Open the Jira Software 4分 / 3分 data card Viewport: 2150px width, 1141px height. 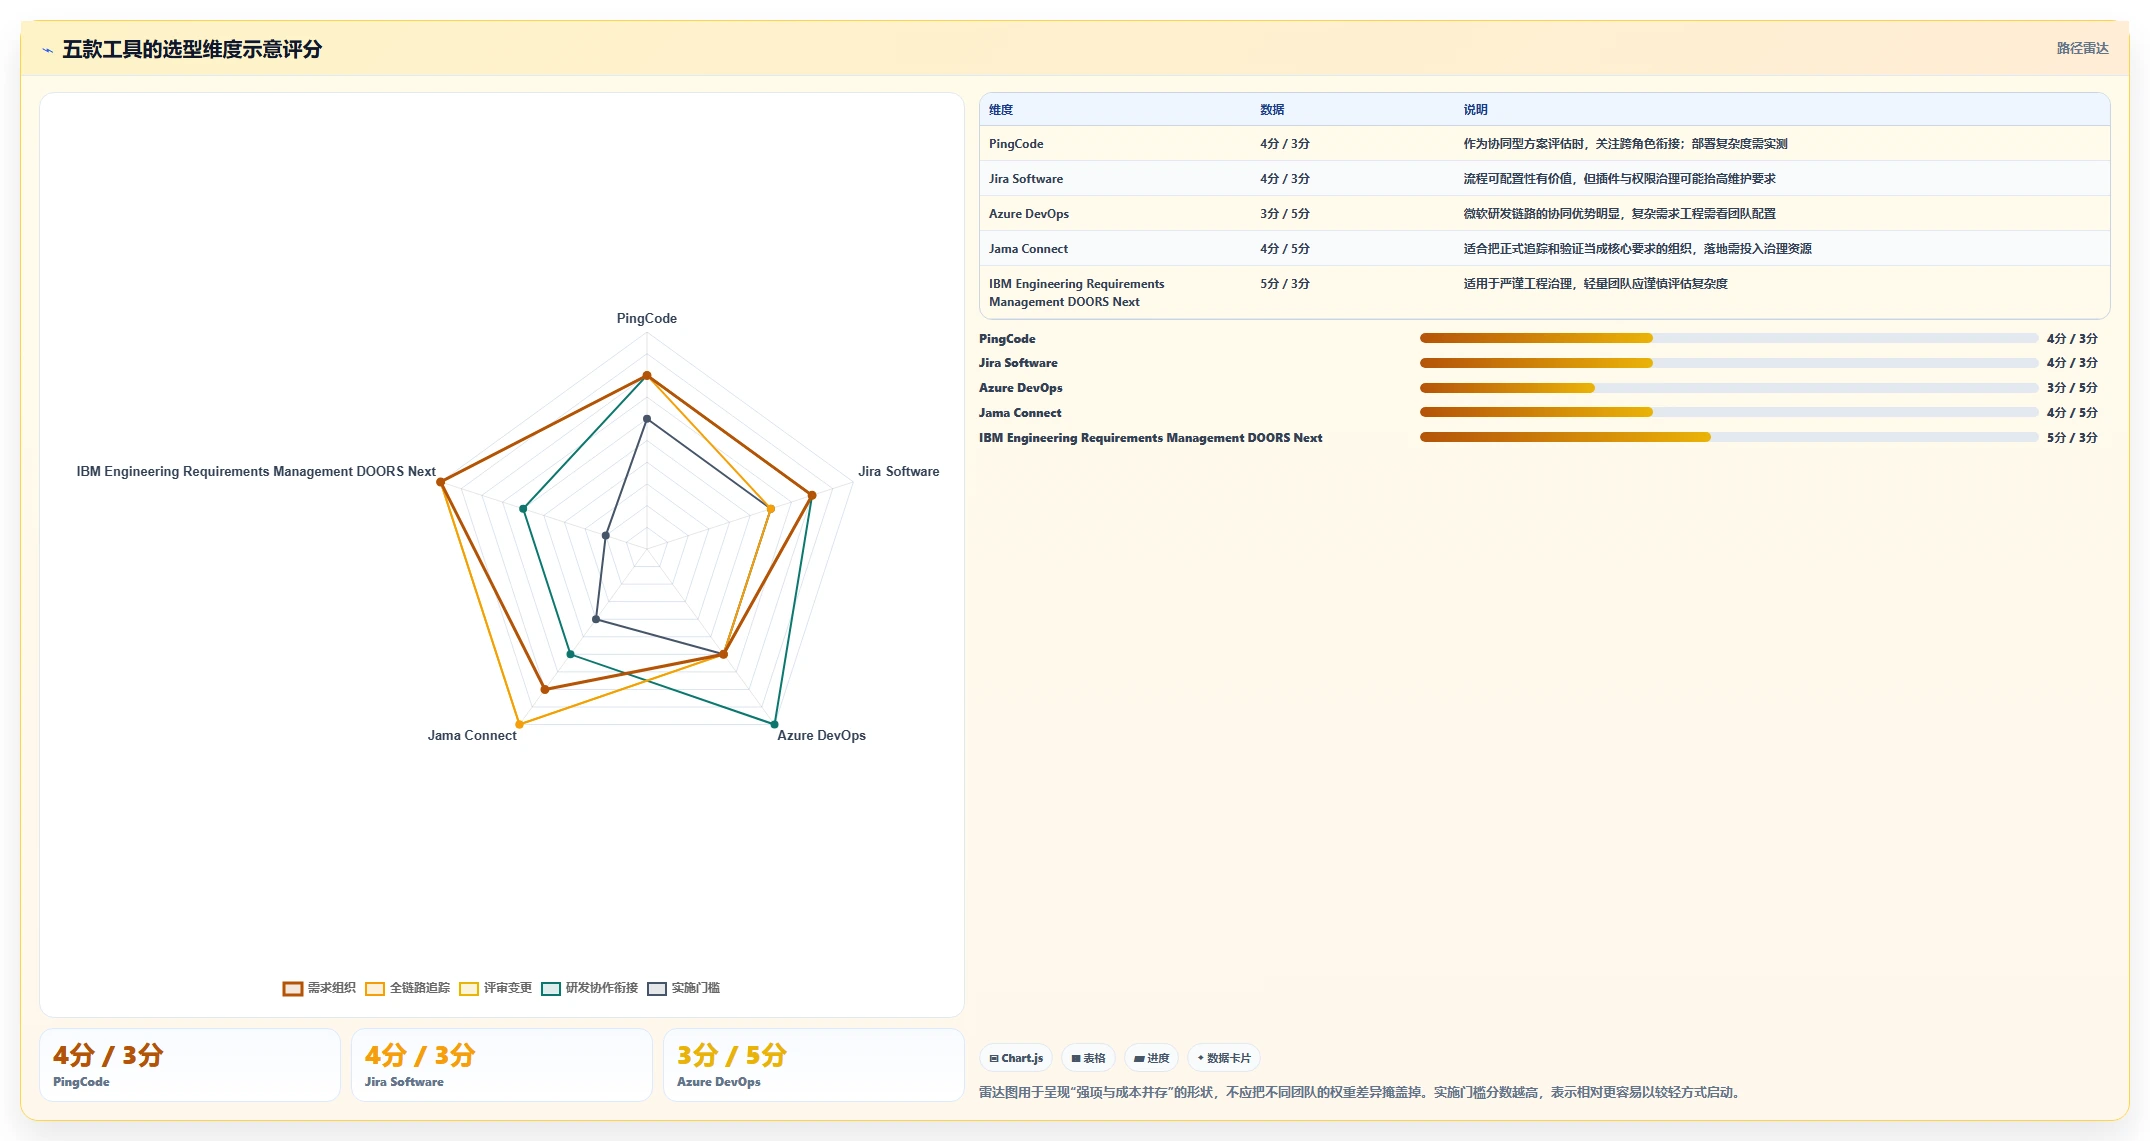[502, 1065]
